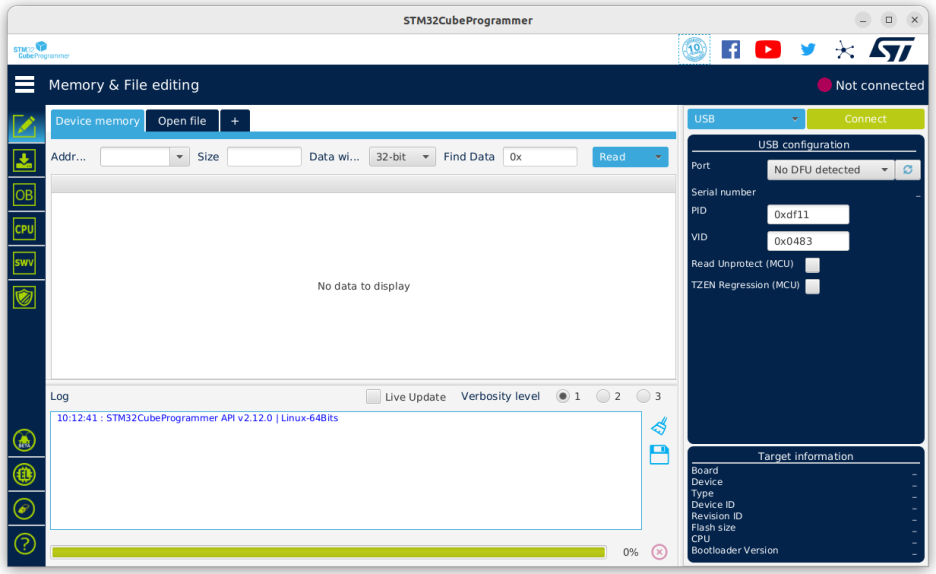Select verbosity level 2
Viewport: 936px width, 574px height.
(603, 396)
